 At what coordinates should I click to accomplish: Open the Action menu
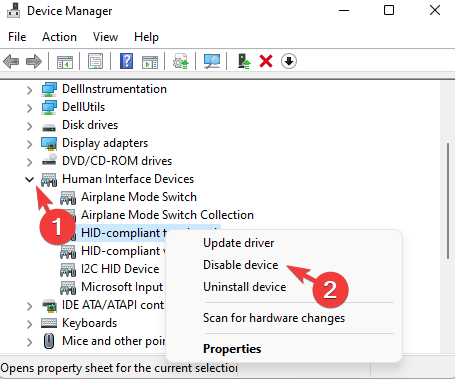59,37
